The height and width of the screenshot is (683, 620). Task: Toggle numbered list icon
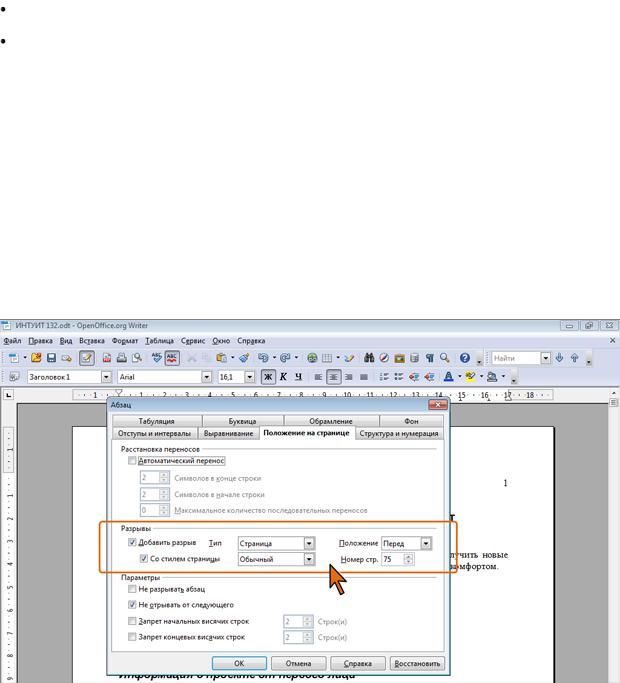pos(384,377)
